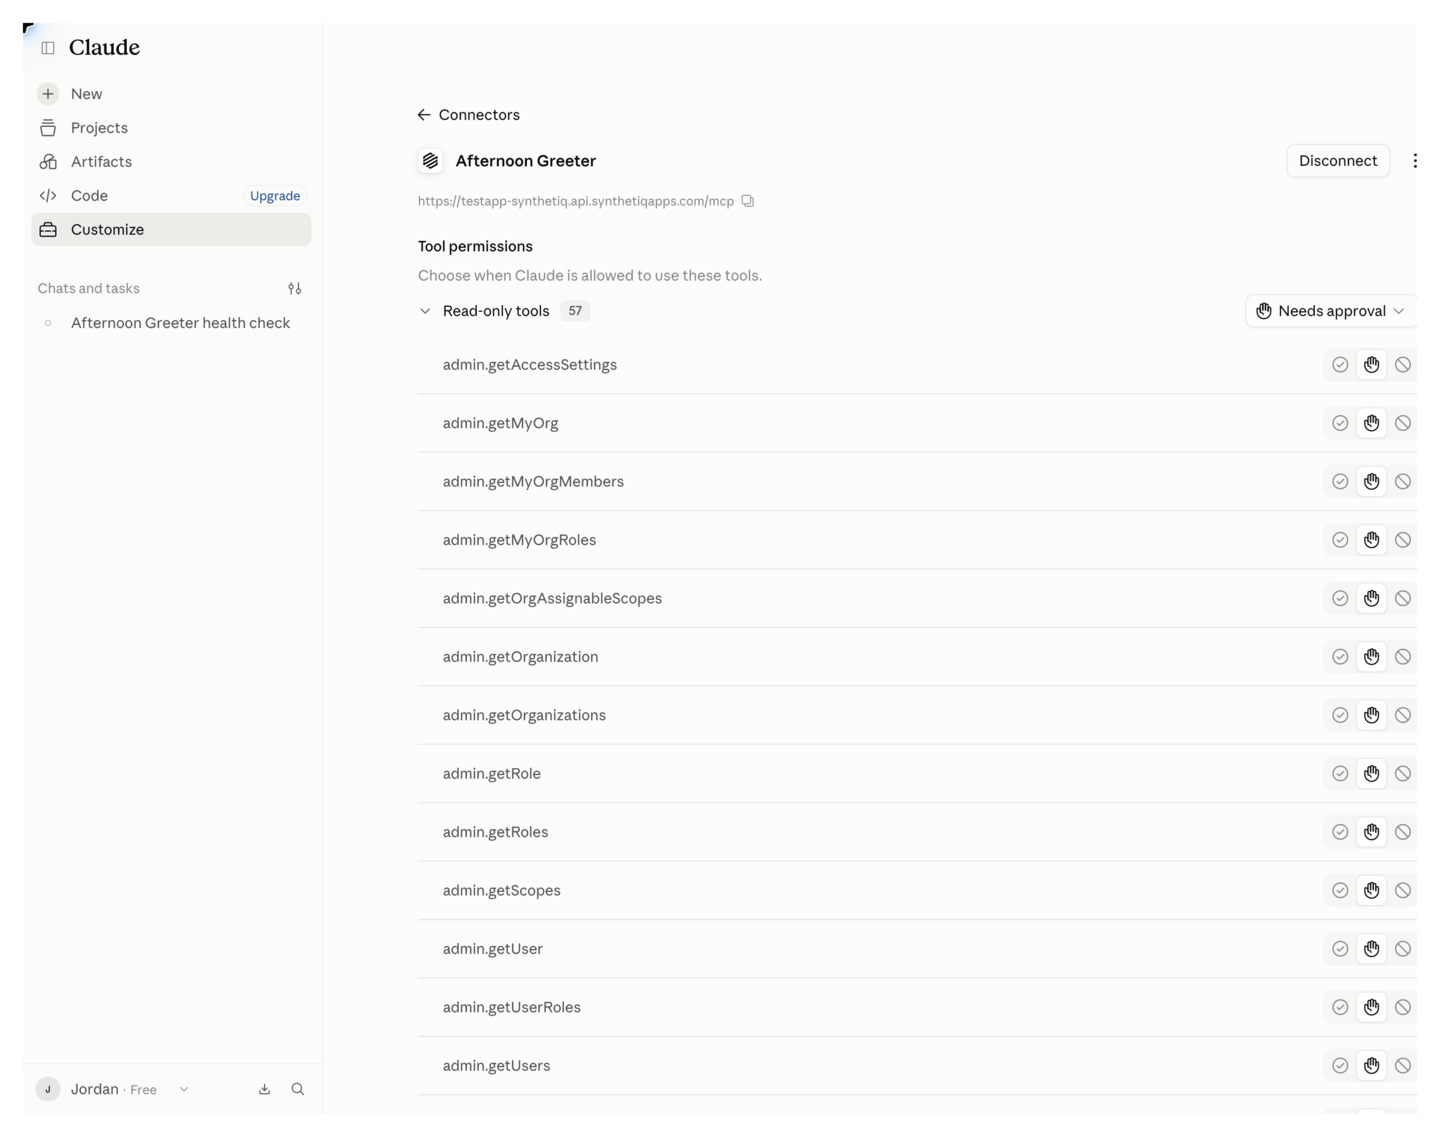Open Artifacts in the sidebar
1440x1137 pixels.
click(x=171, y=162)
